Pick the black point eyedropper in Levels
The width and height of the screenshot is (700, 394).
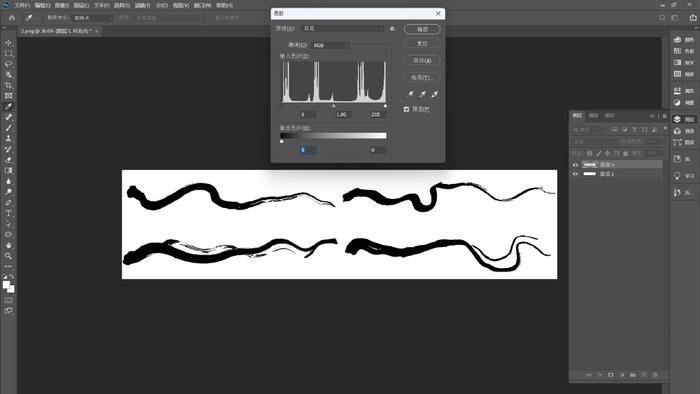[410, 94]
